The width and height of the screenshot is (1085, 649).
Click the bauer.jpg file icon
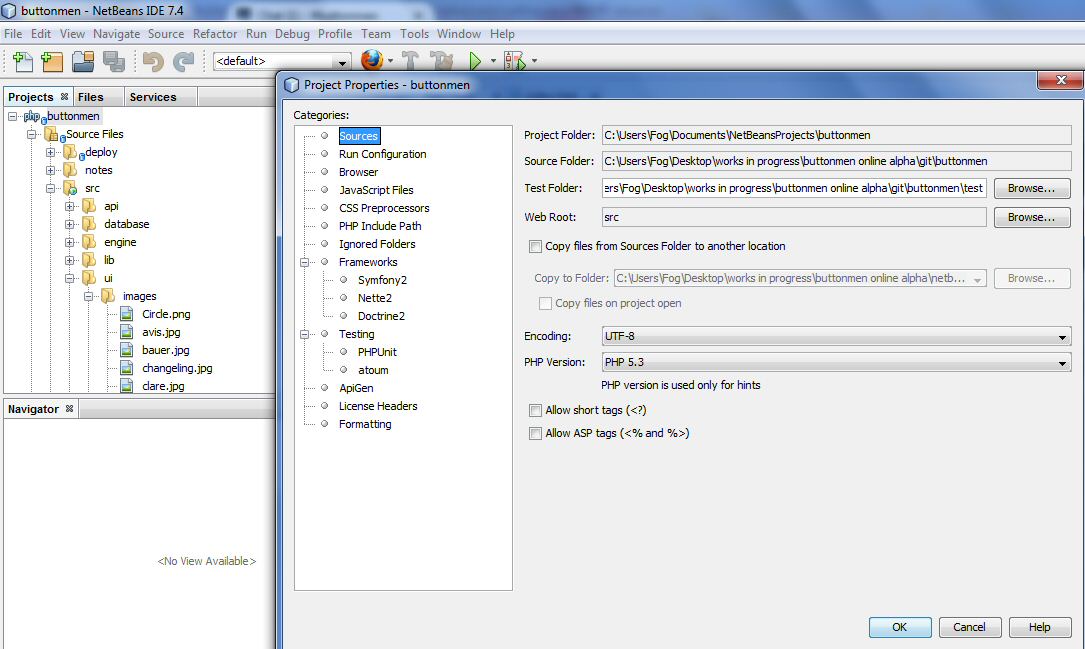click(127, 350)
